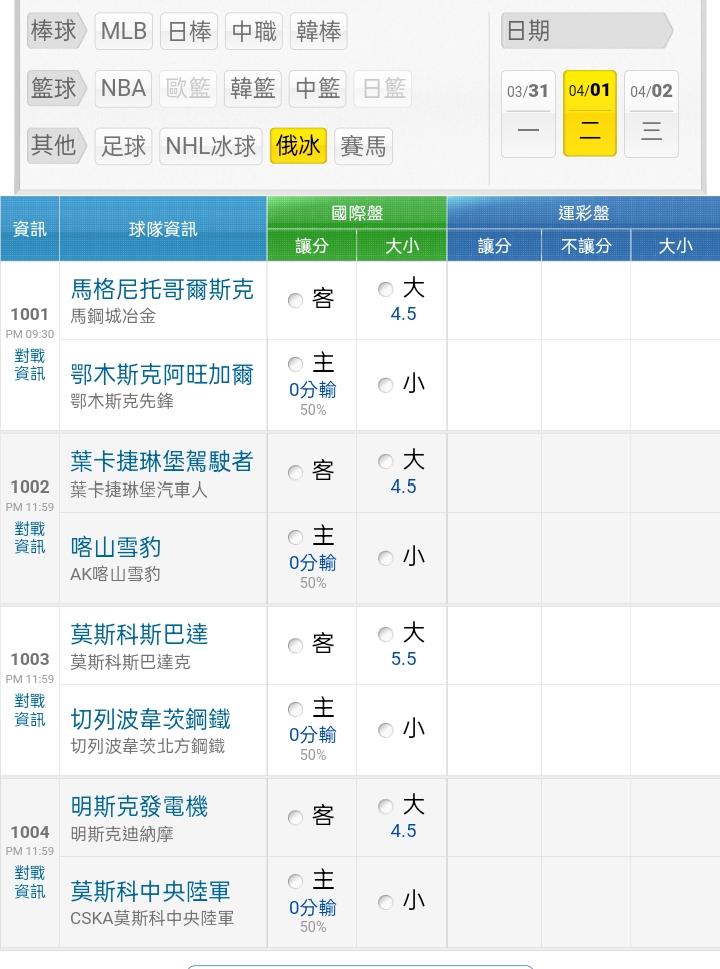This screenshot has width=720, height=969.
Task: Open team 明斯克發電機
Action: click(139, 806)
